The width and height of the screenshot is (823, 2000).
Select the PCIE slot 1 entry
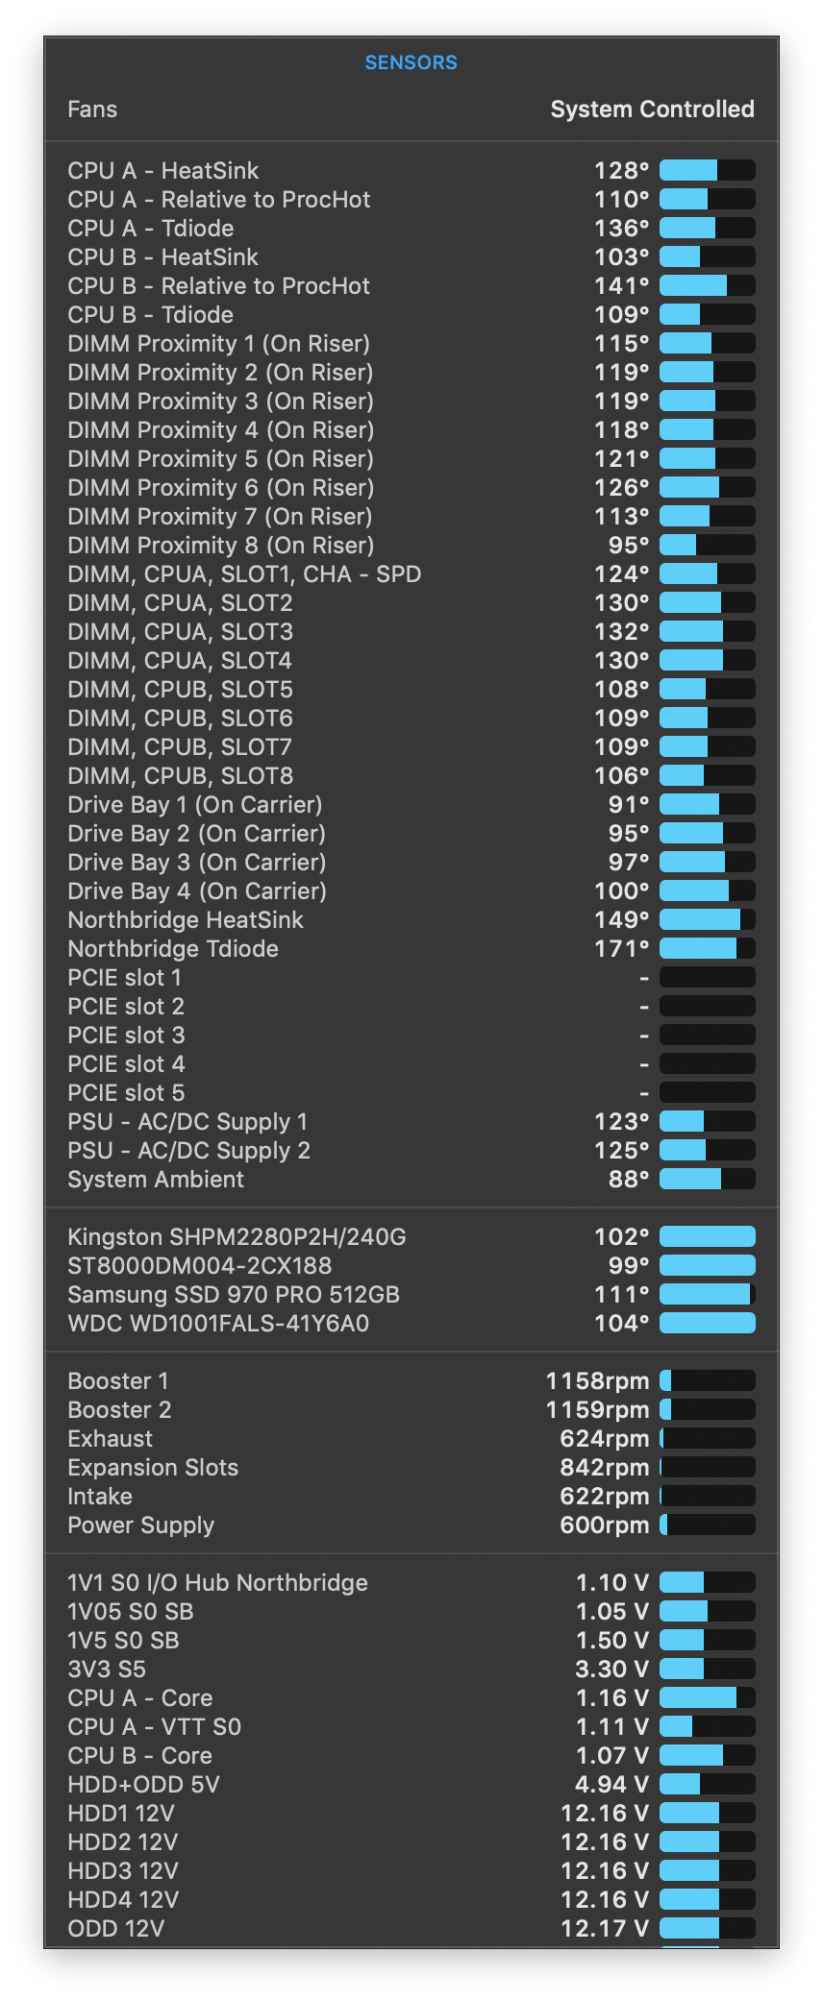point(411,978)
